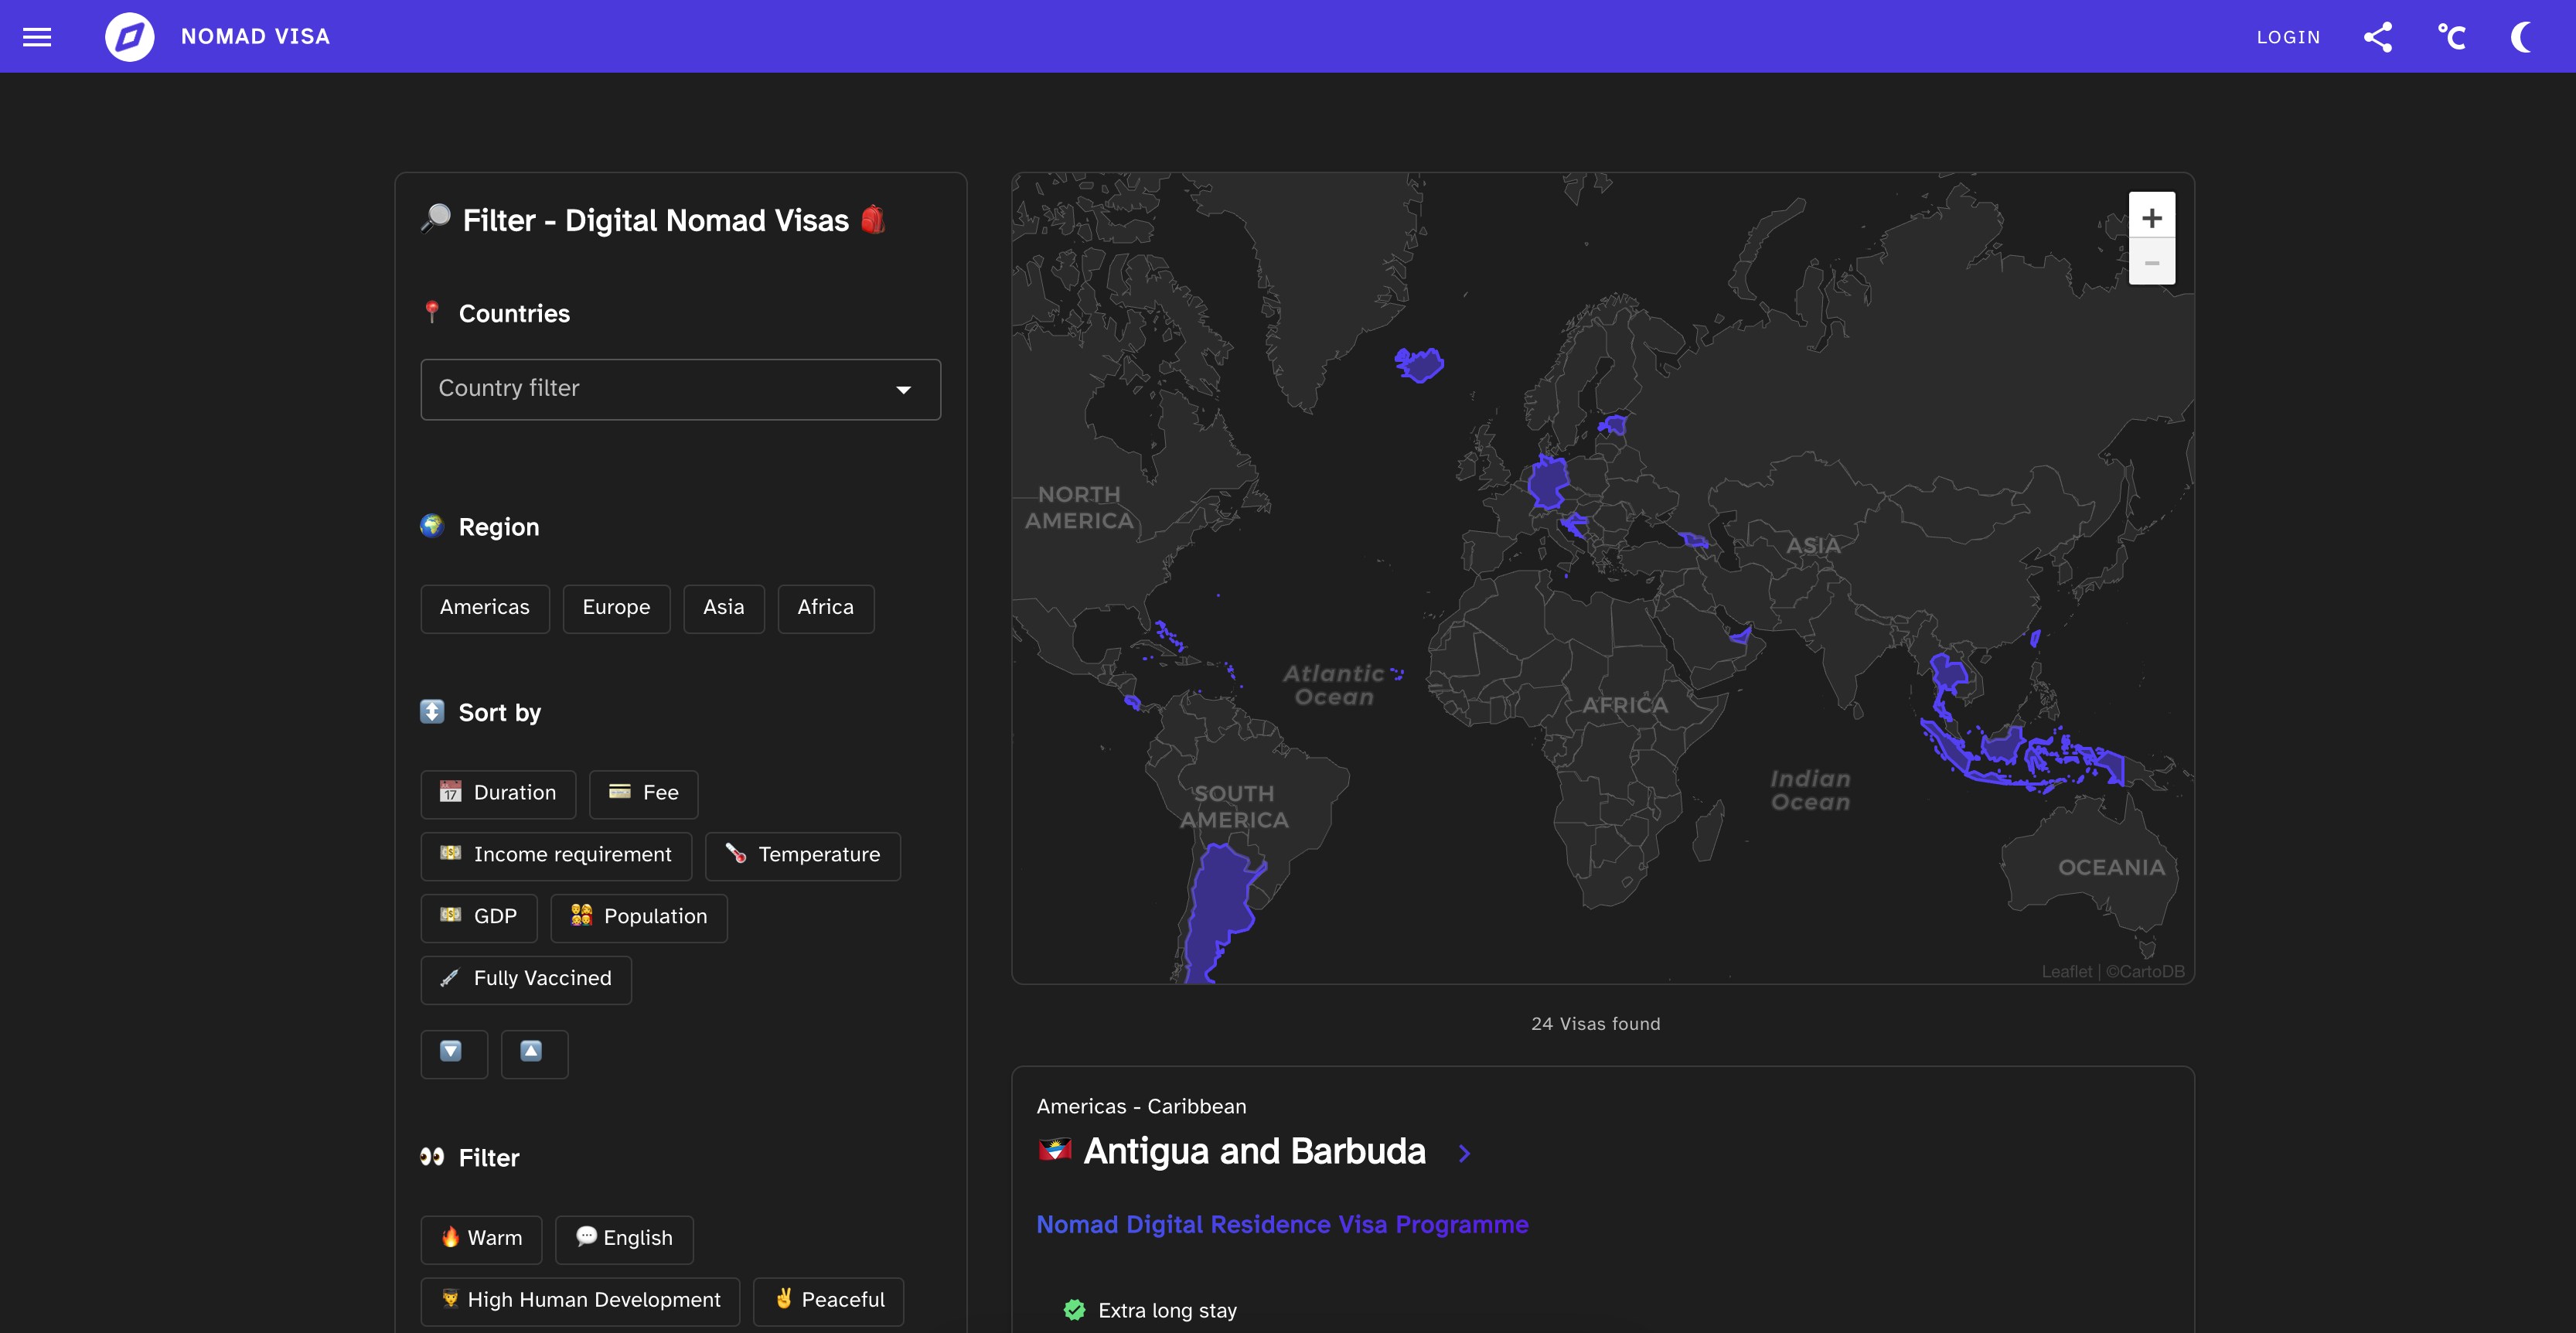The width and height of the screenshot is (2576, 1333).
Task: Sort descending with down arrow button
Action: pos(453,1053)
